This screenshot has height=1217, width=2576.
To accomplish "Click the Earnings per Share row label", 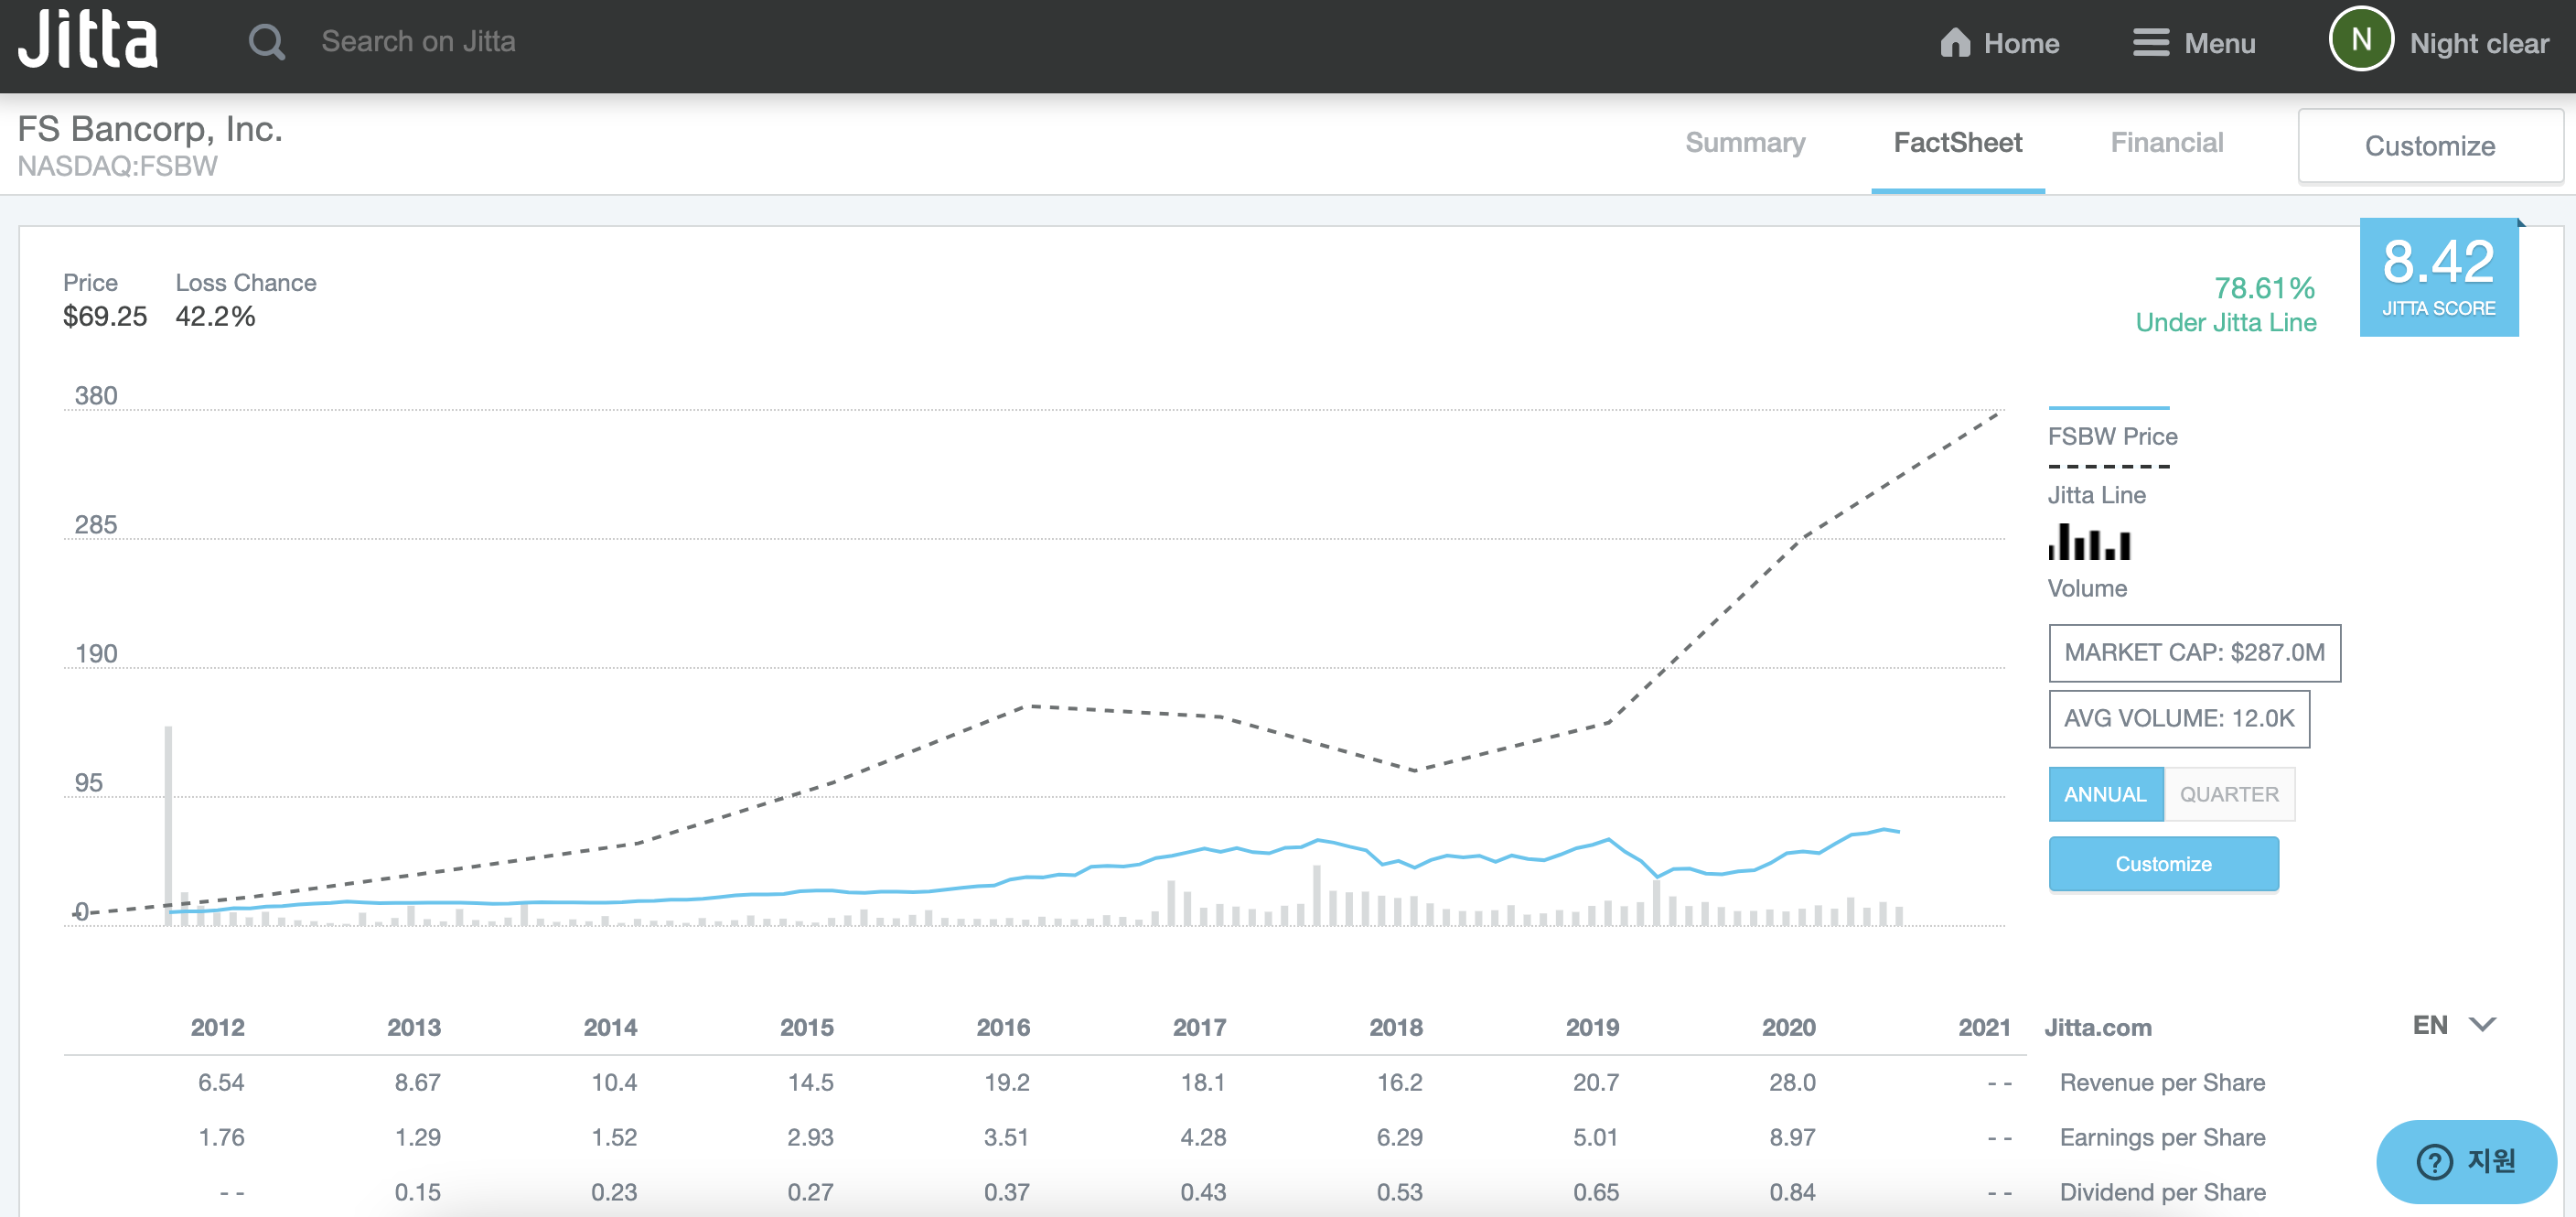I will coord(2162,1137).
